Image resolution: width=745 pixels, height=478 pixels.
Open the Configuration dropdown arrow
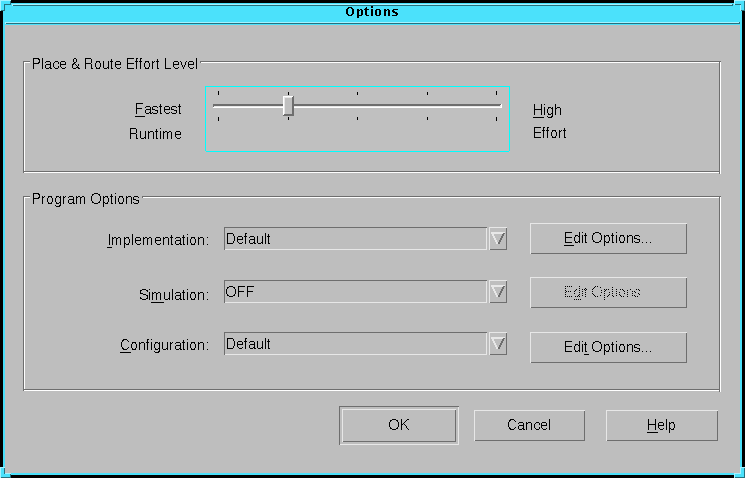tap(498, 344)
